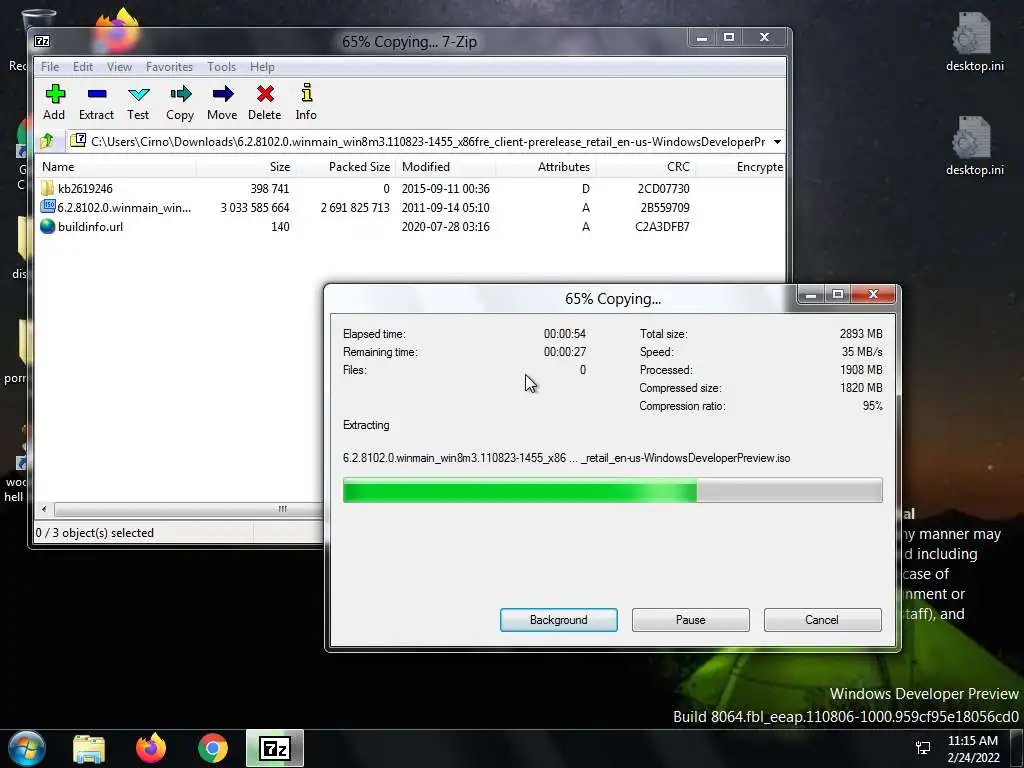This screenshot has height=768, width=1024.
Task: Click the taskbar clock 11:15 AM
Action: tap(972, 741)
